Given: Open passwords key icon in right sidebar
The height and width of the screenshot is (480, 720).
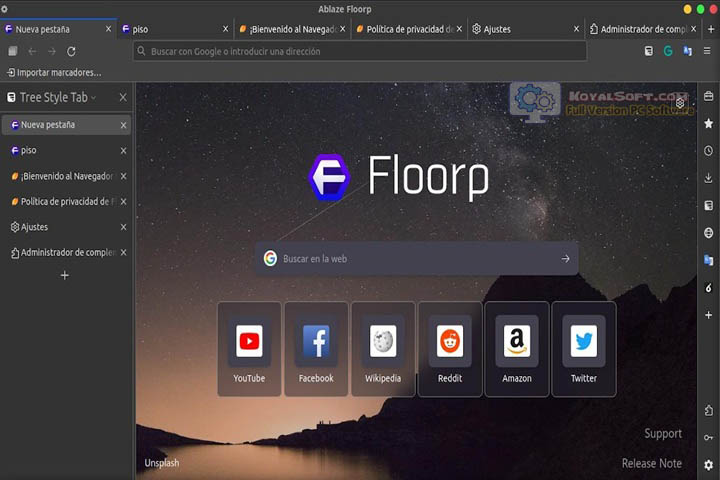Looking at the screenshot, I should pyautogui.click(x=709, y=438).
